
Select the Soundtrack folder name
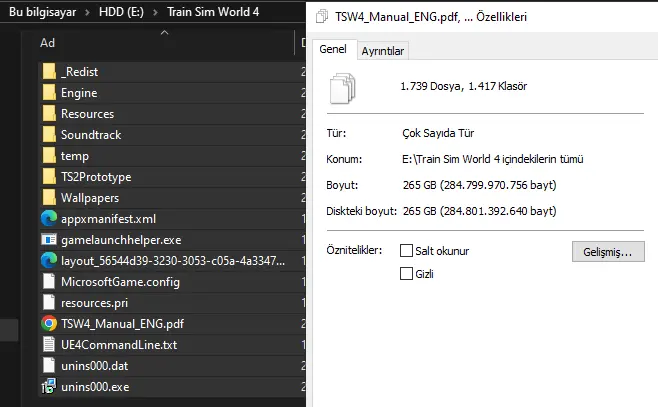pos(91,135)
